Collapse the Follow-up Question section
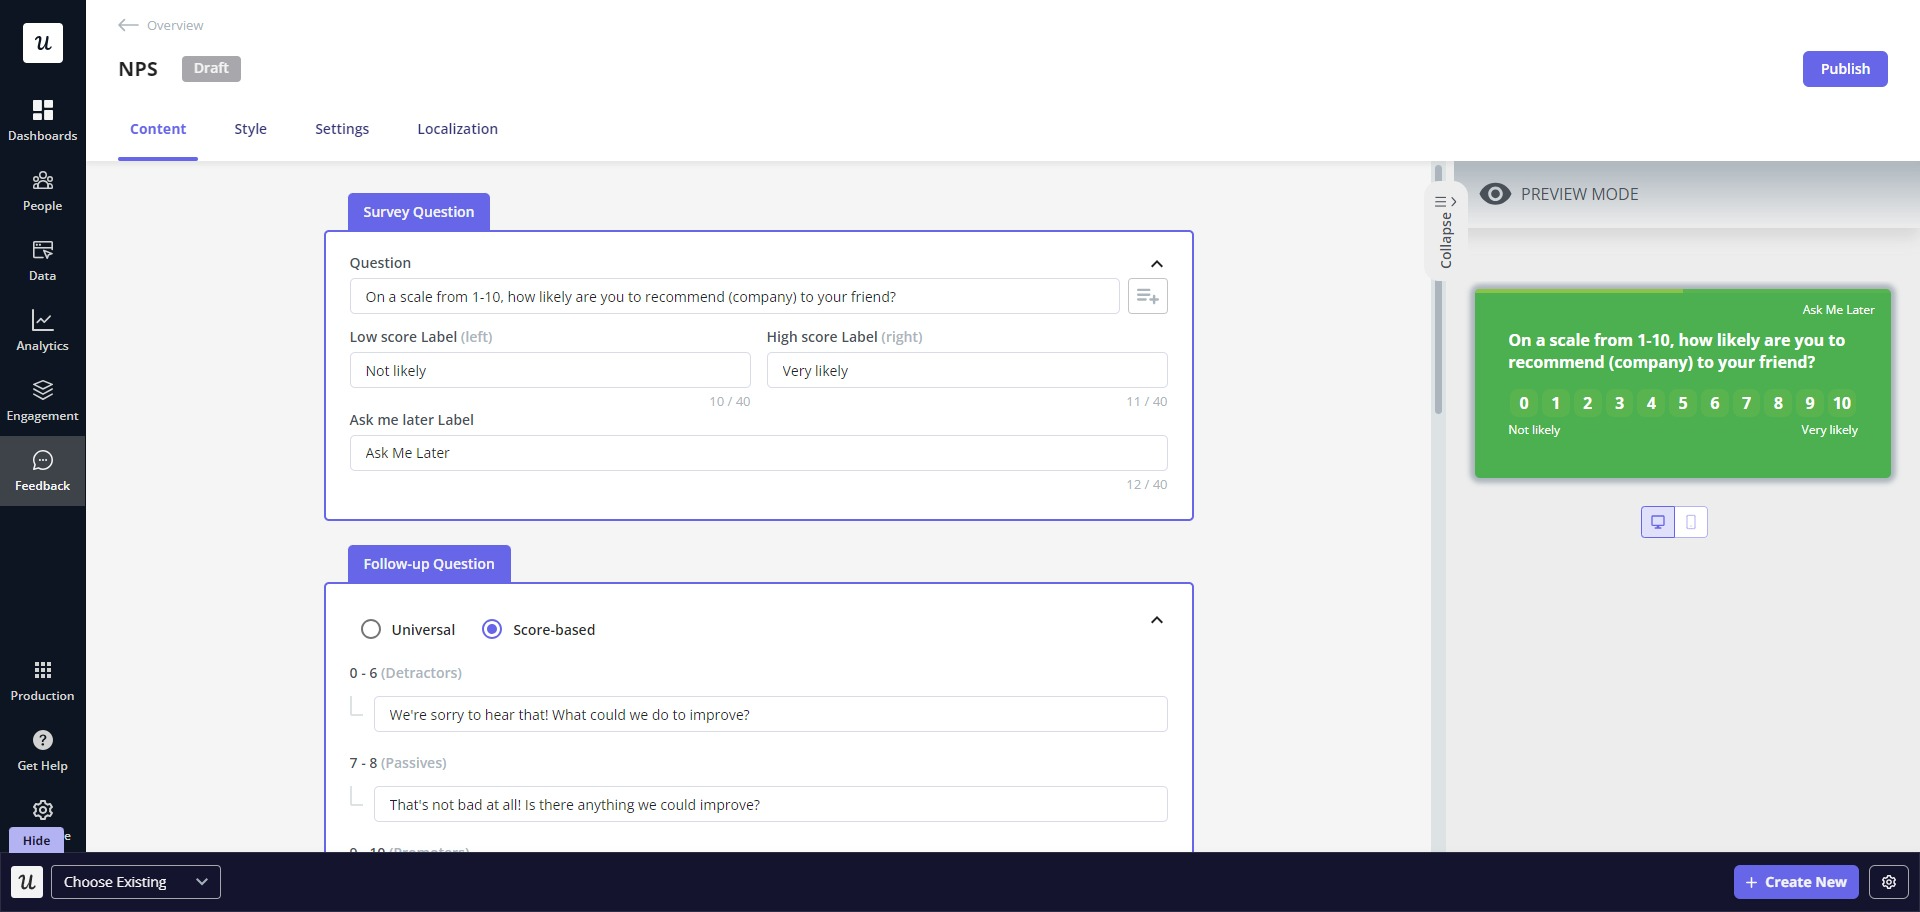The width and height of the screenshot is (1920, 912). [1156, 621]
